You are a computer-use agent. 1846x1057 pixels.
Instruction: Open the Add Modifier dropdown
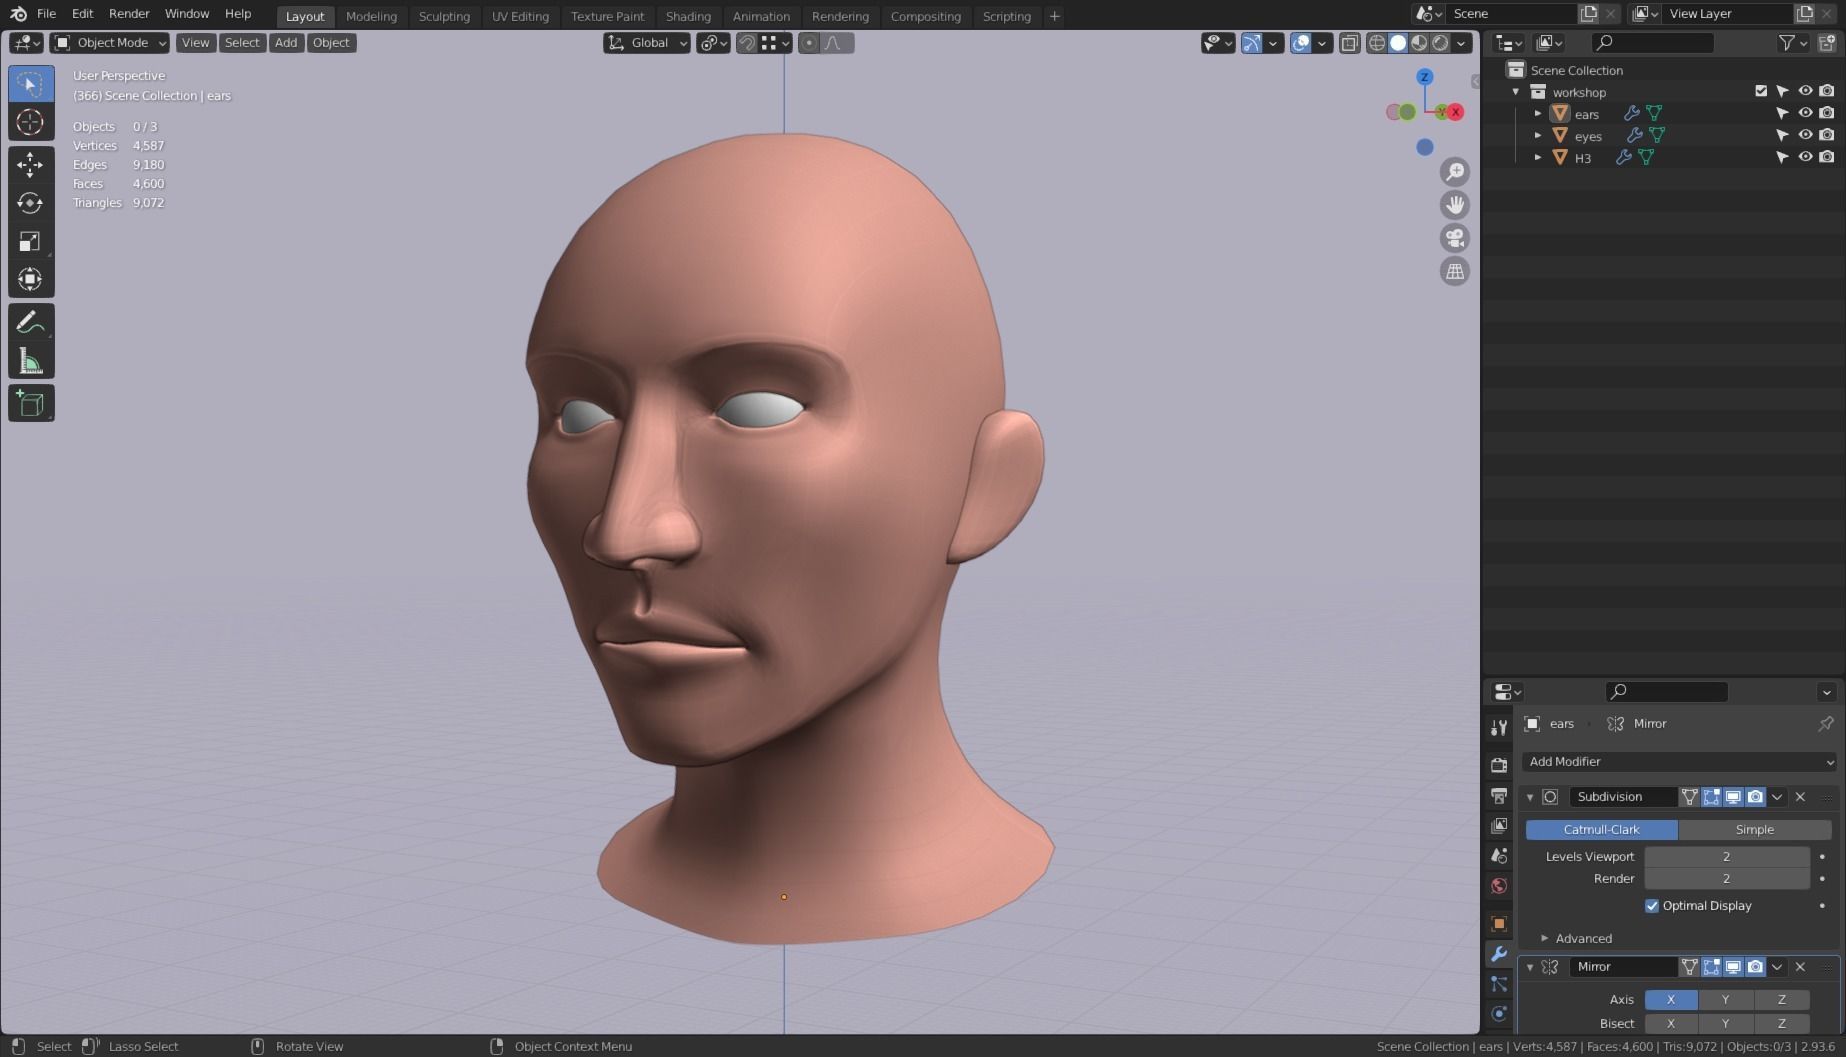1679,762
